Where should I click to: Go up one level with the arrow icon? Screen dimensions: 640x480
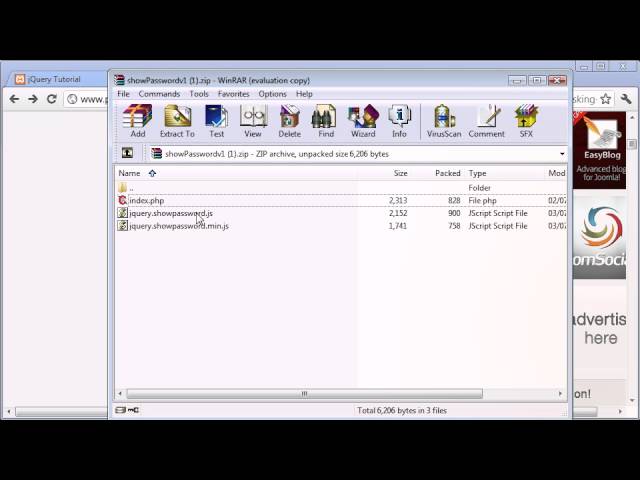click(127, 153)
